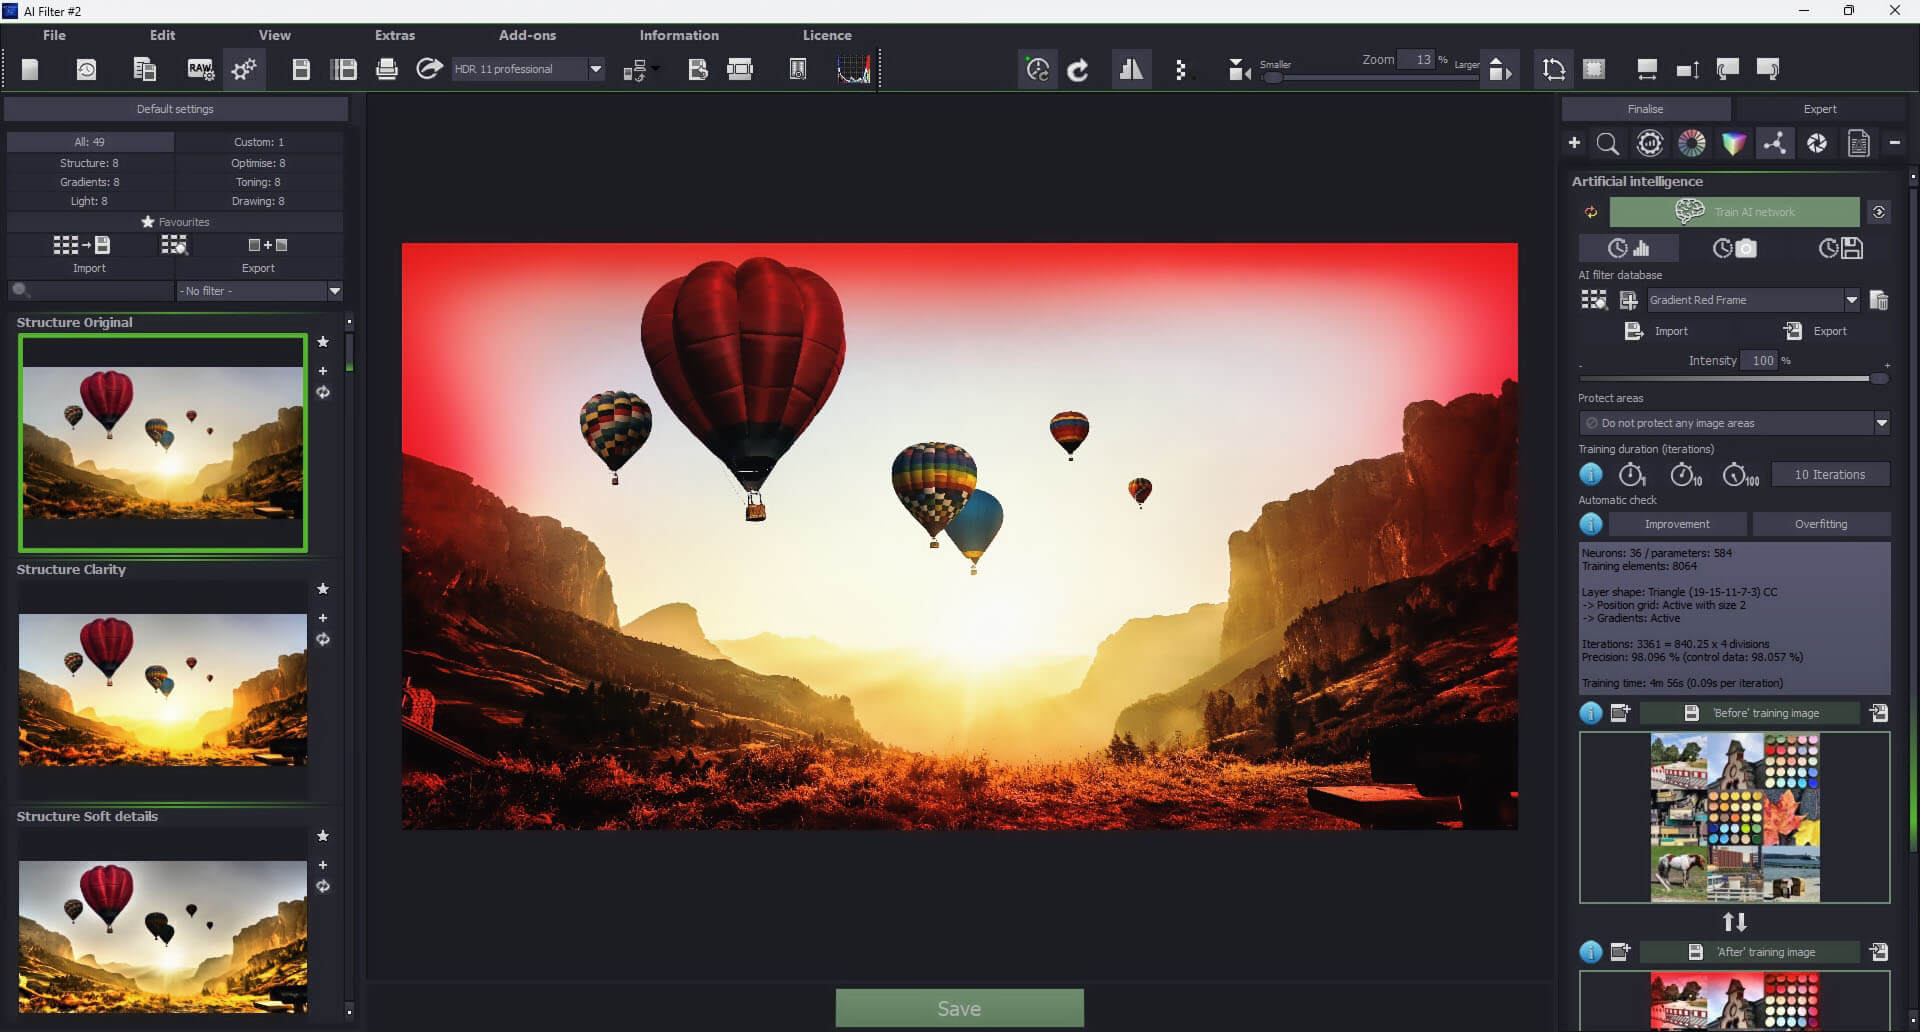
Task: Toggle the Improvement automatic check
Action: (x=1676, y=524)
